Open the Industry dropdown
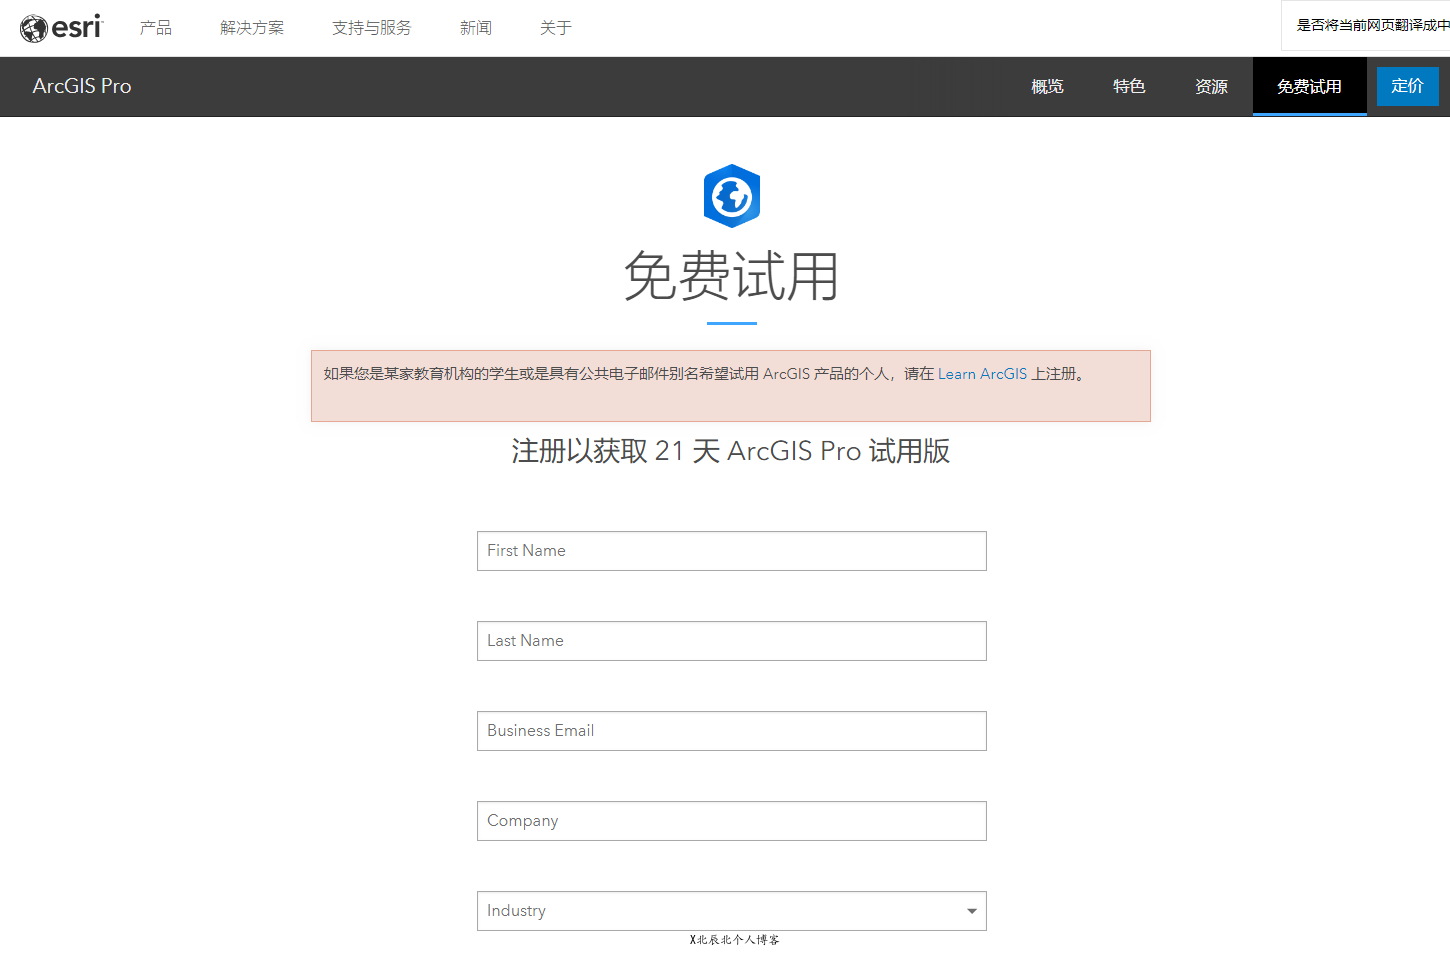Screen dimensions: 1450x956 click(x=732, y=911)
